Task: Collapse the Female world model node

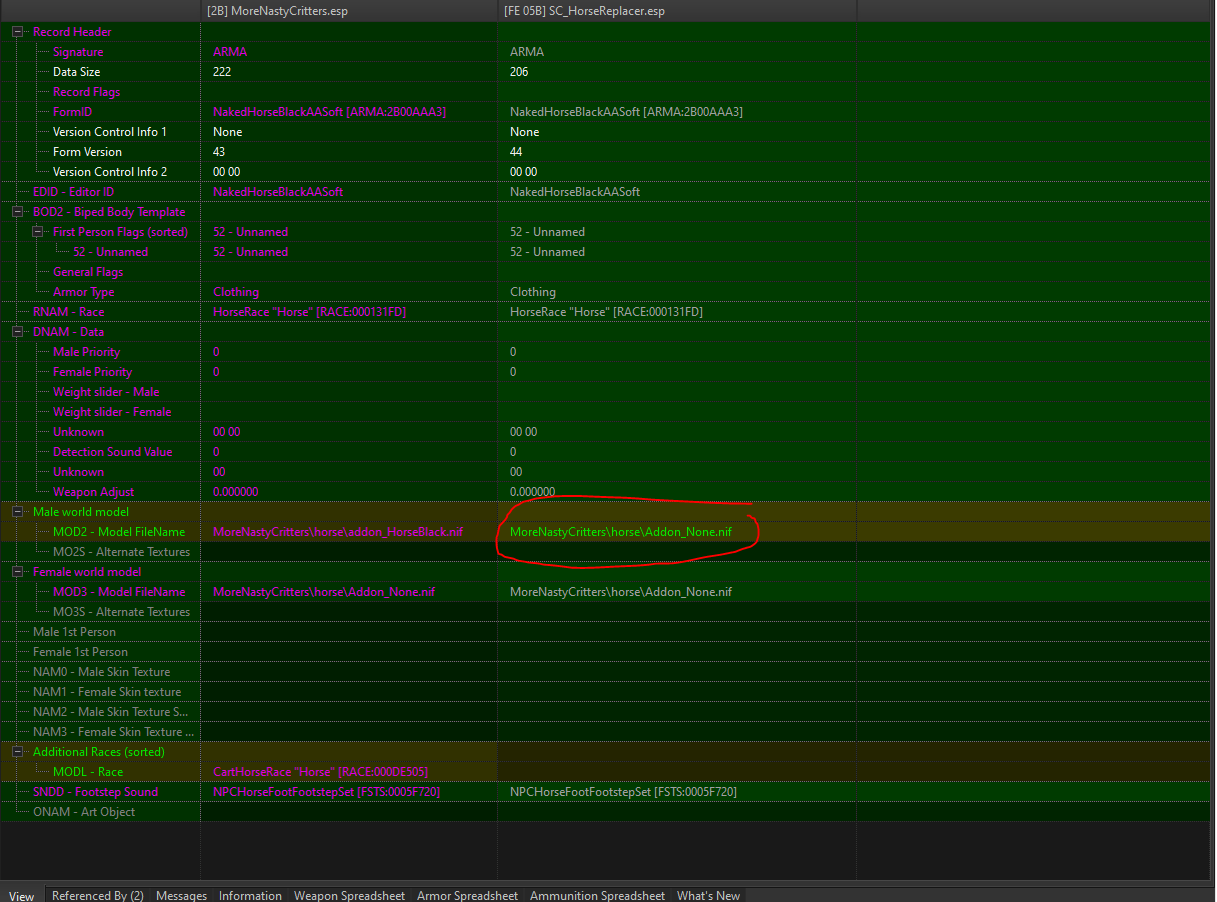Action: pos(19,572)
